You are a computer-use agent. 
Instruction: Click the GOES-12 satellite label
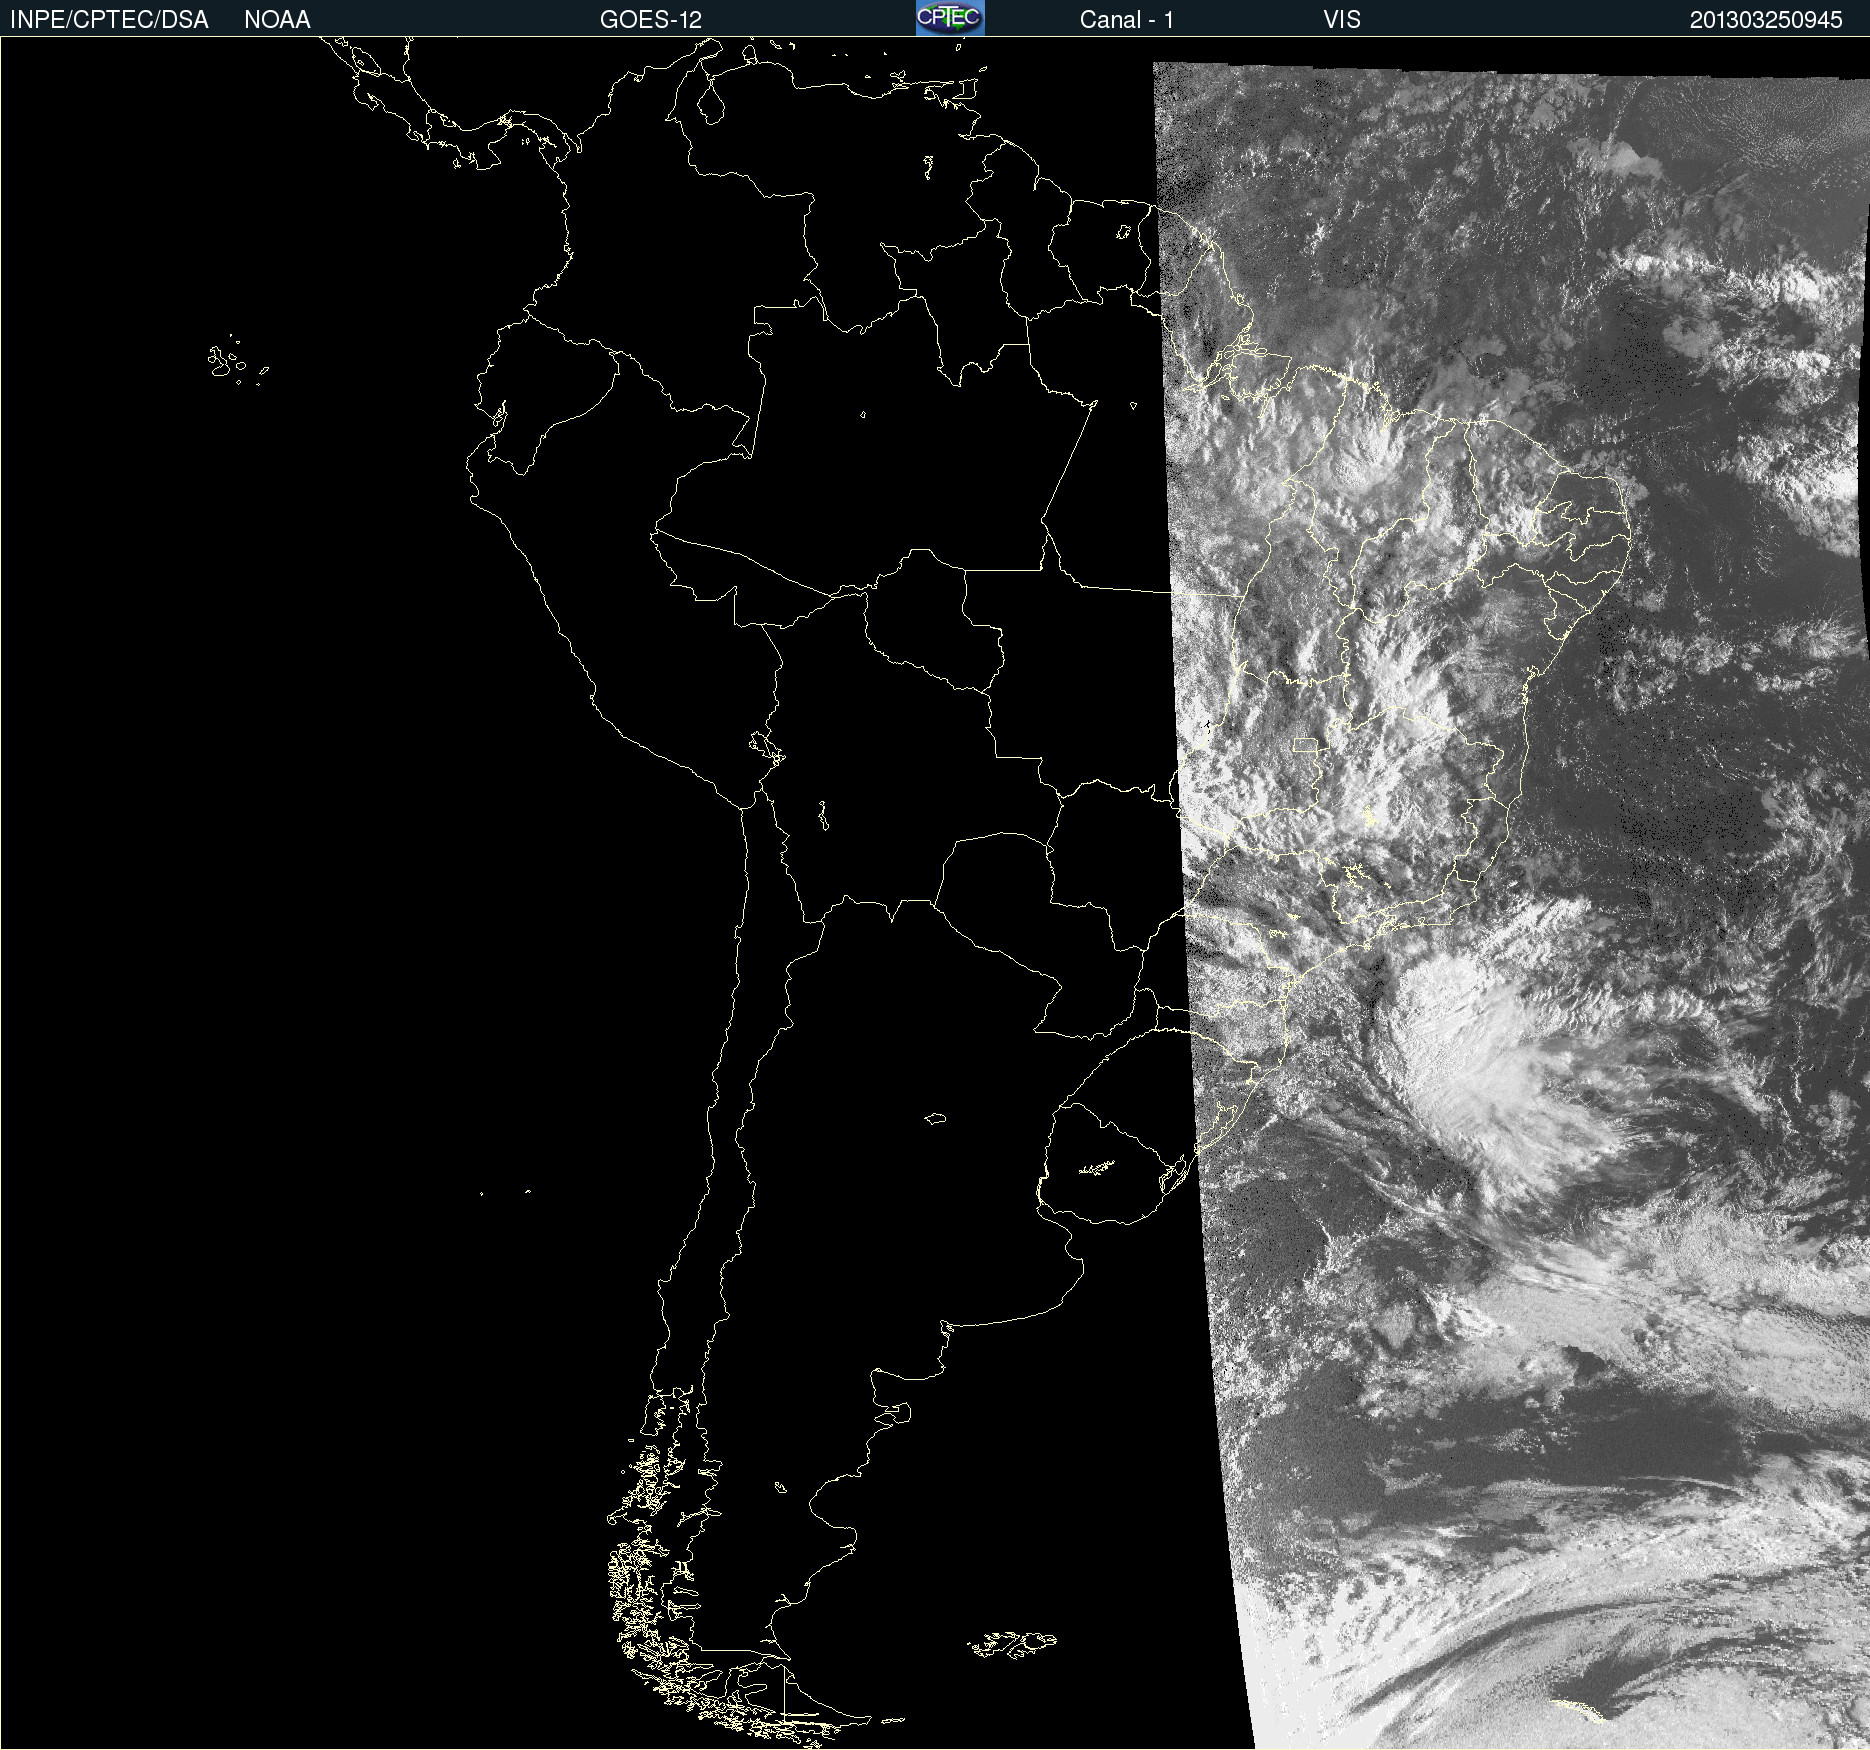651,20
